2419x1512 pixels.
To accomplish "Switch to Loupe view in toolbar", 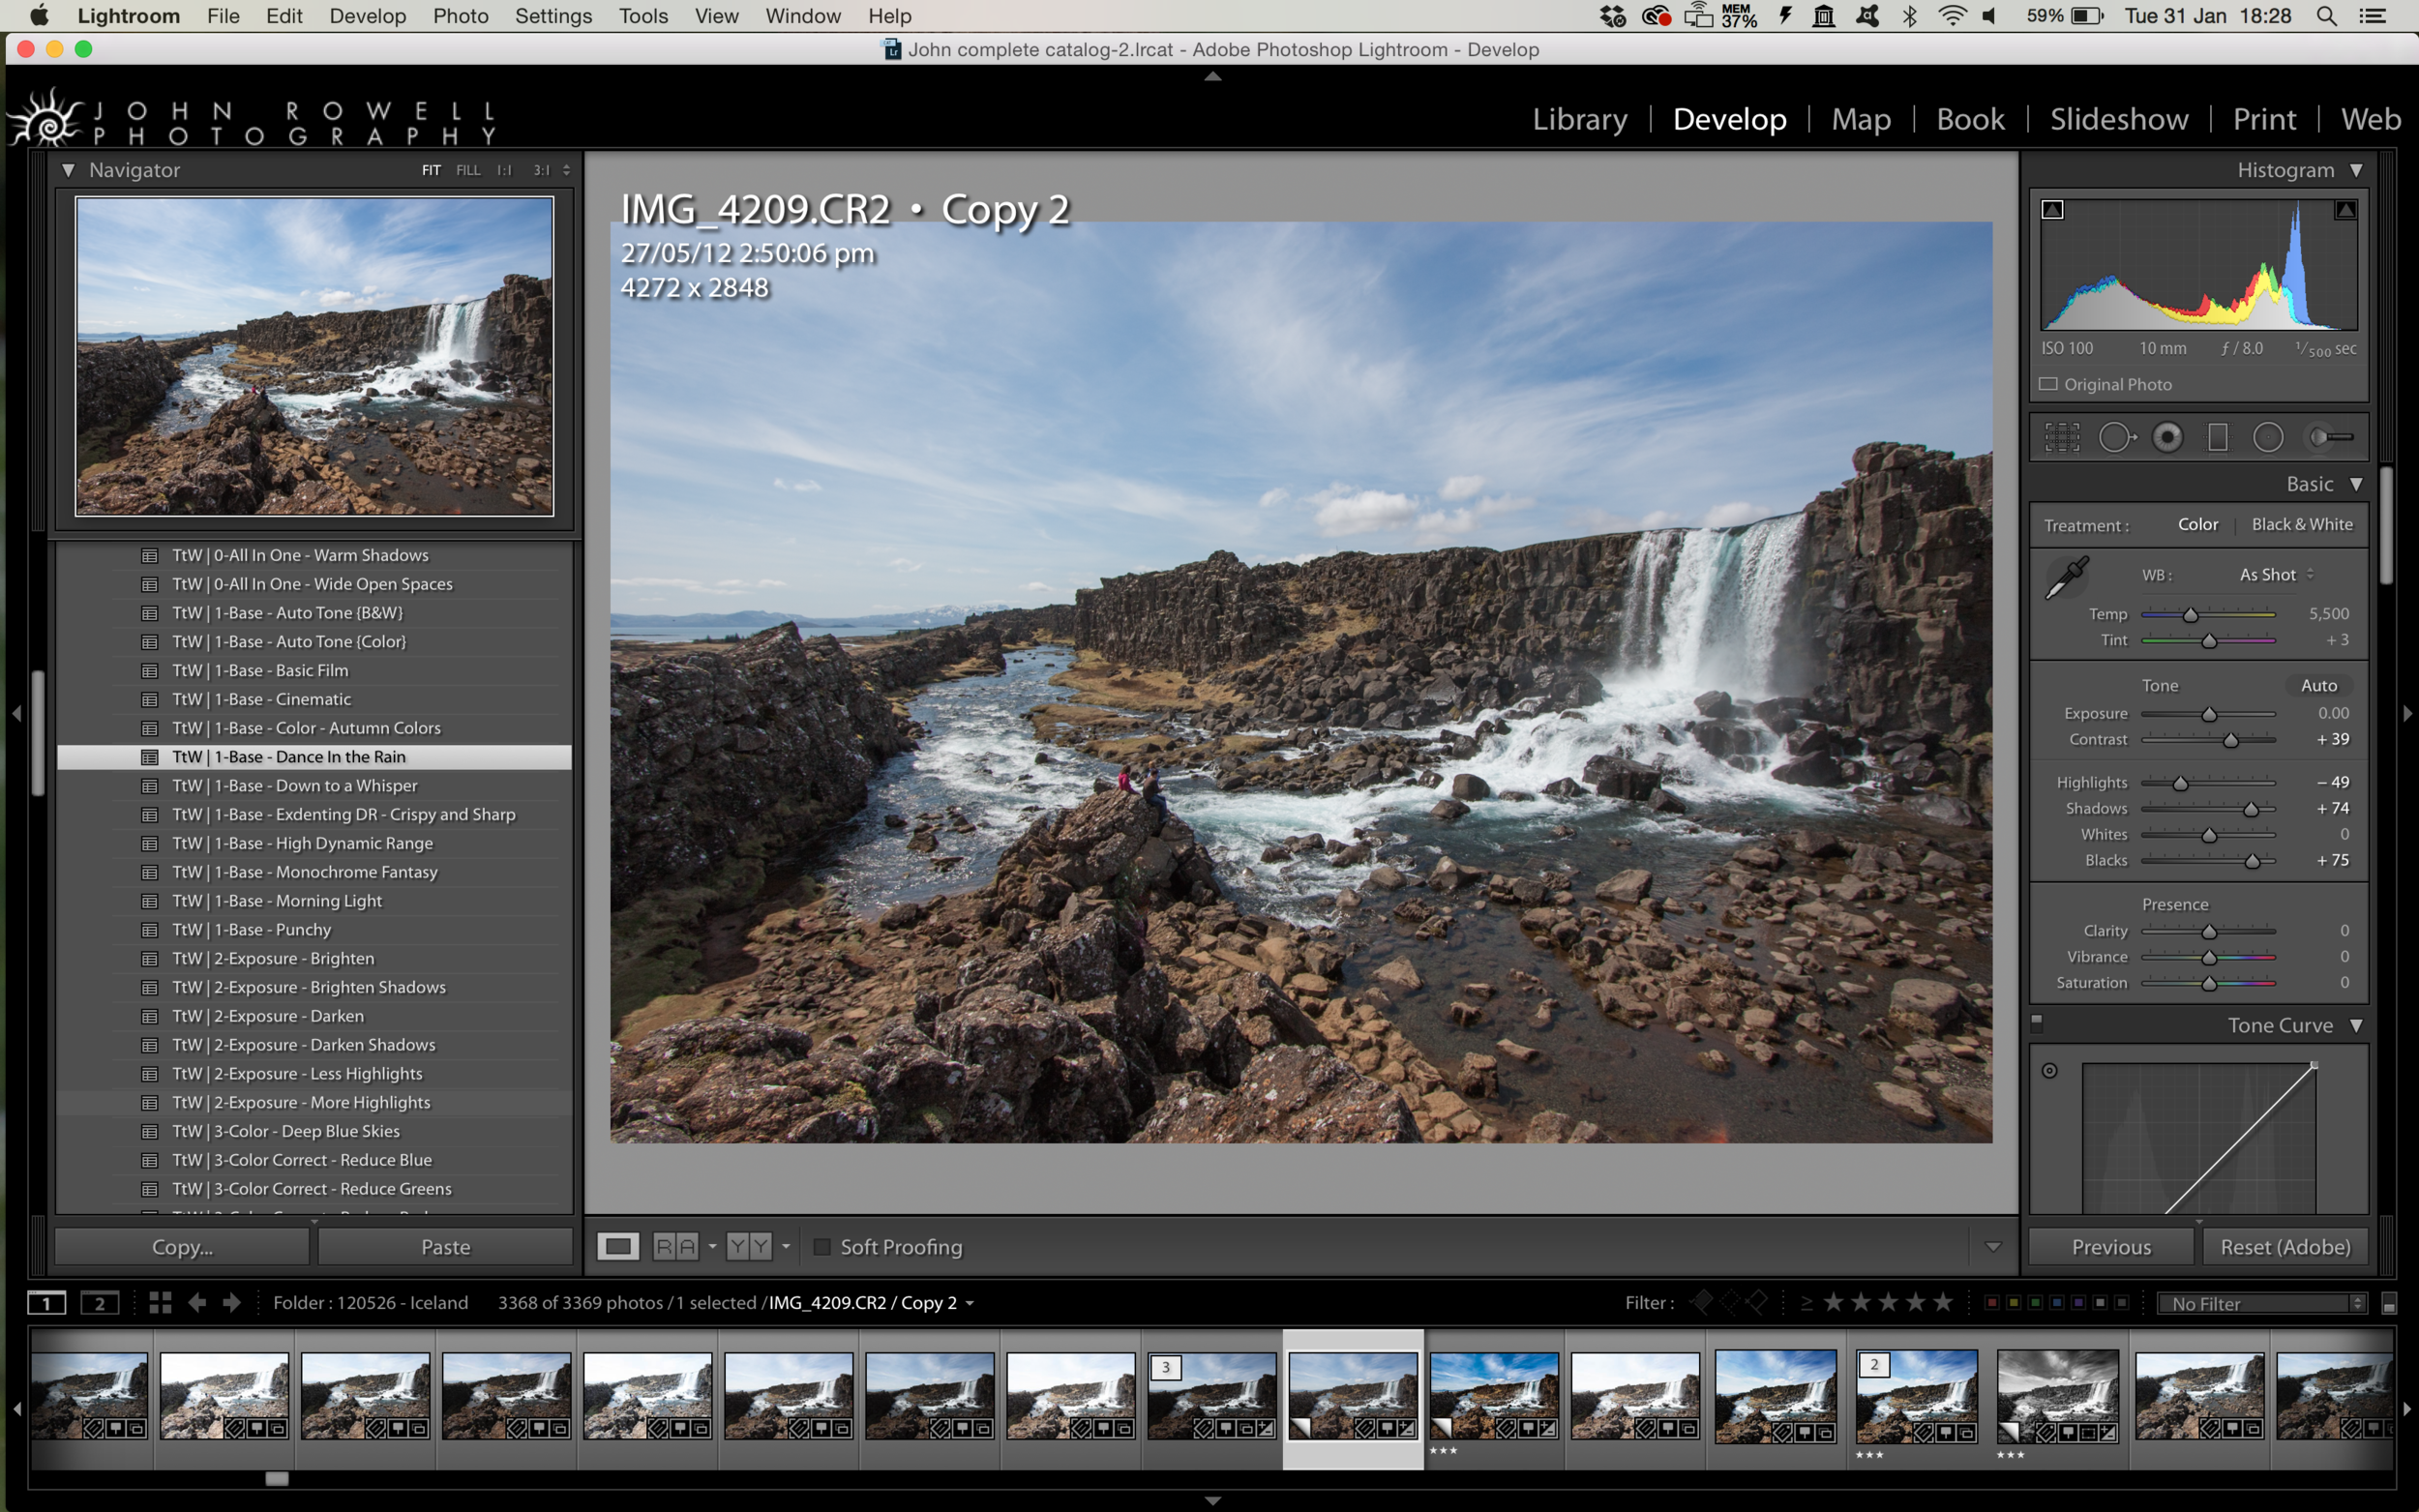I will click(618, 1246).
